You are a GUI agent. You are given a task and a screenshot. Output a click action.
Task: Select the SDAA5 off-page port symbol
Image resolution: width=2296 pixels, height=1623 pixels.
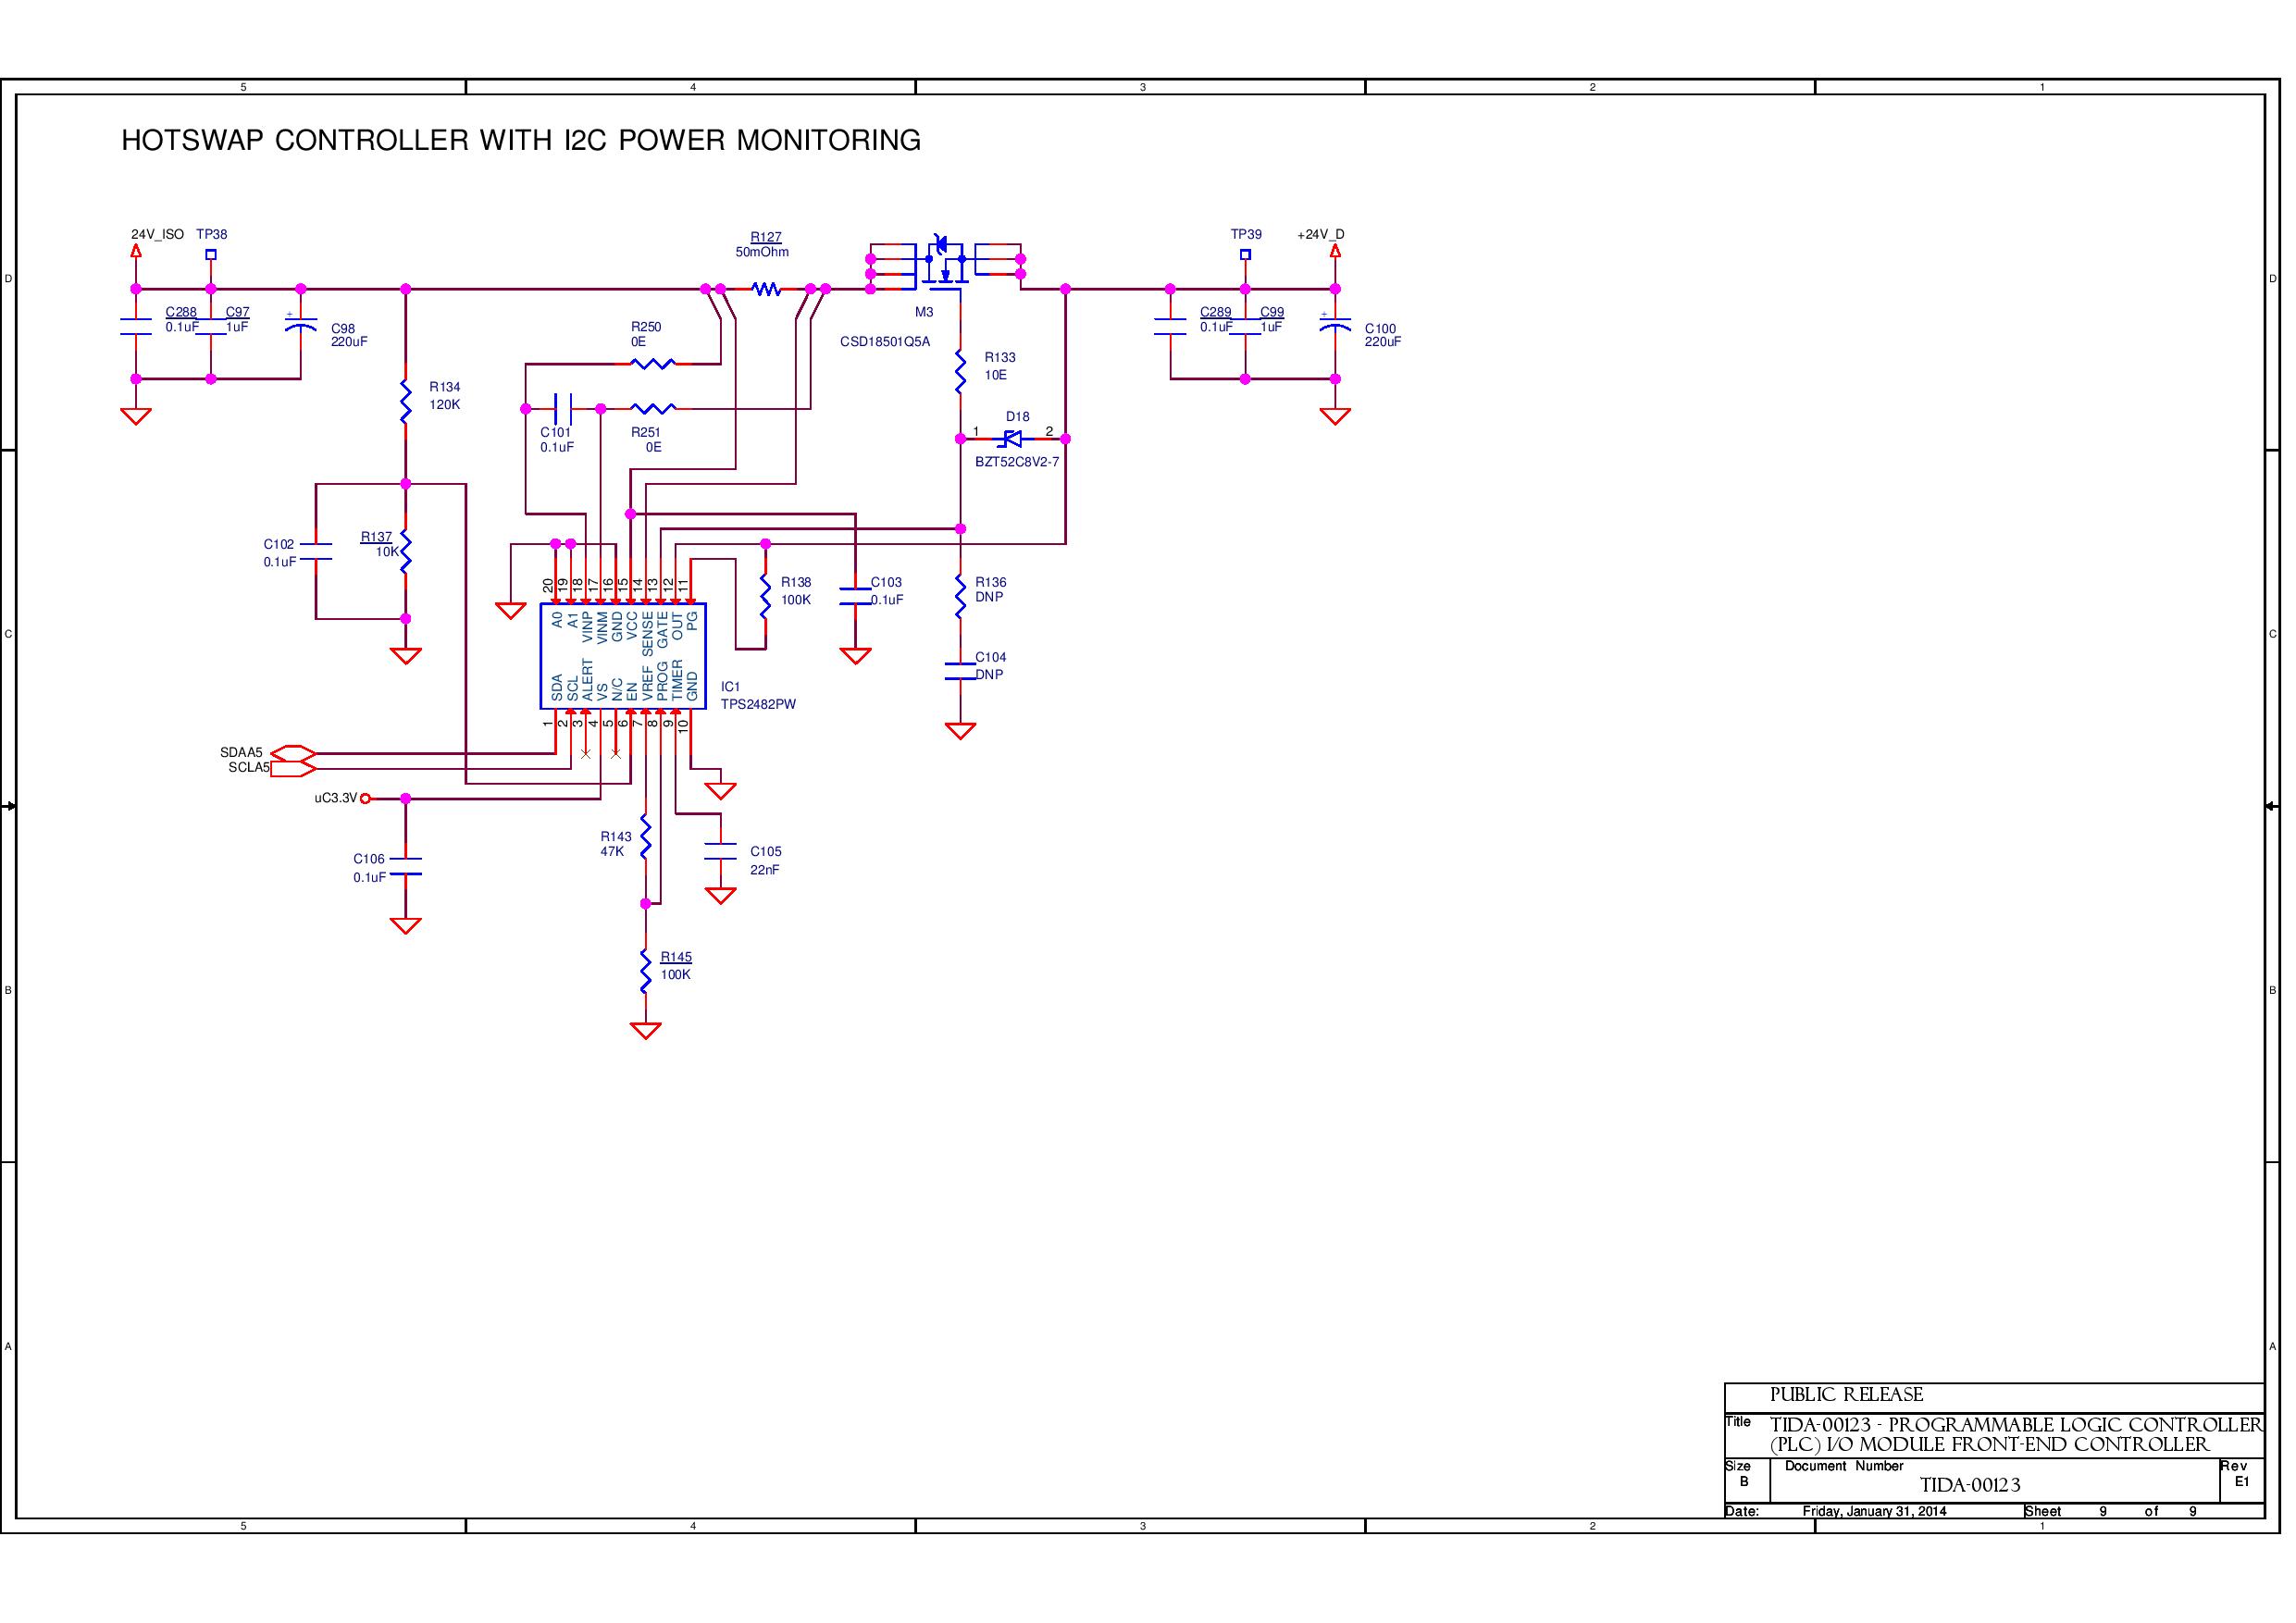coord(293,752)
